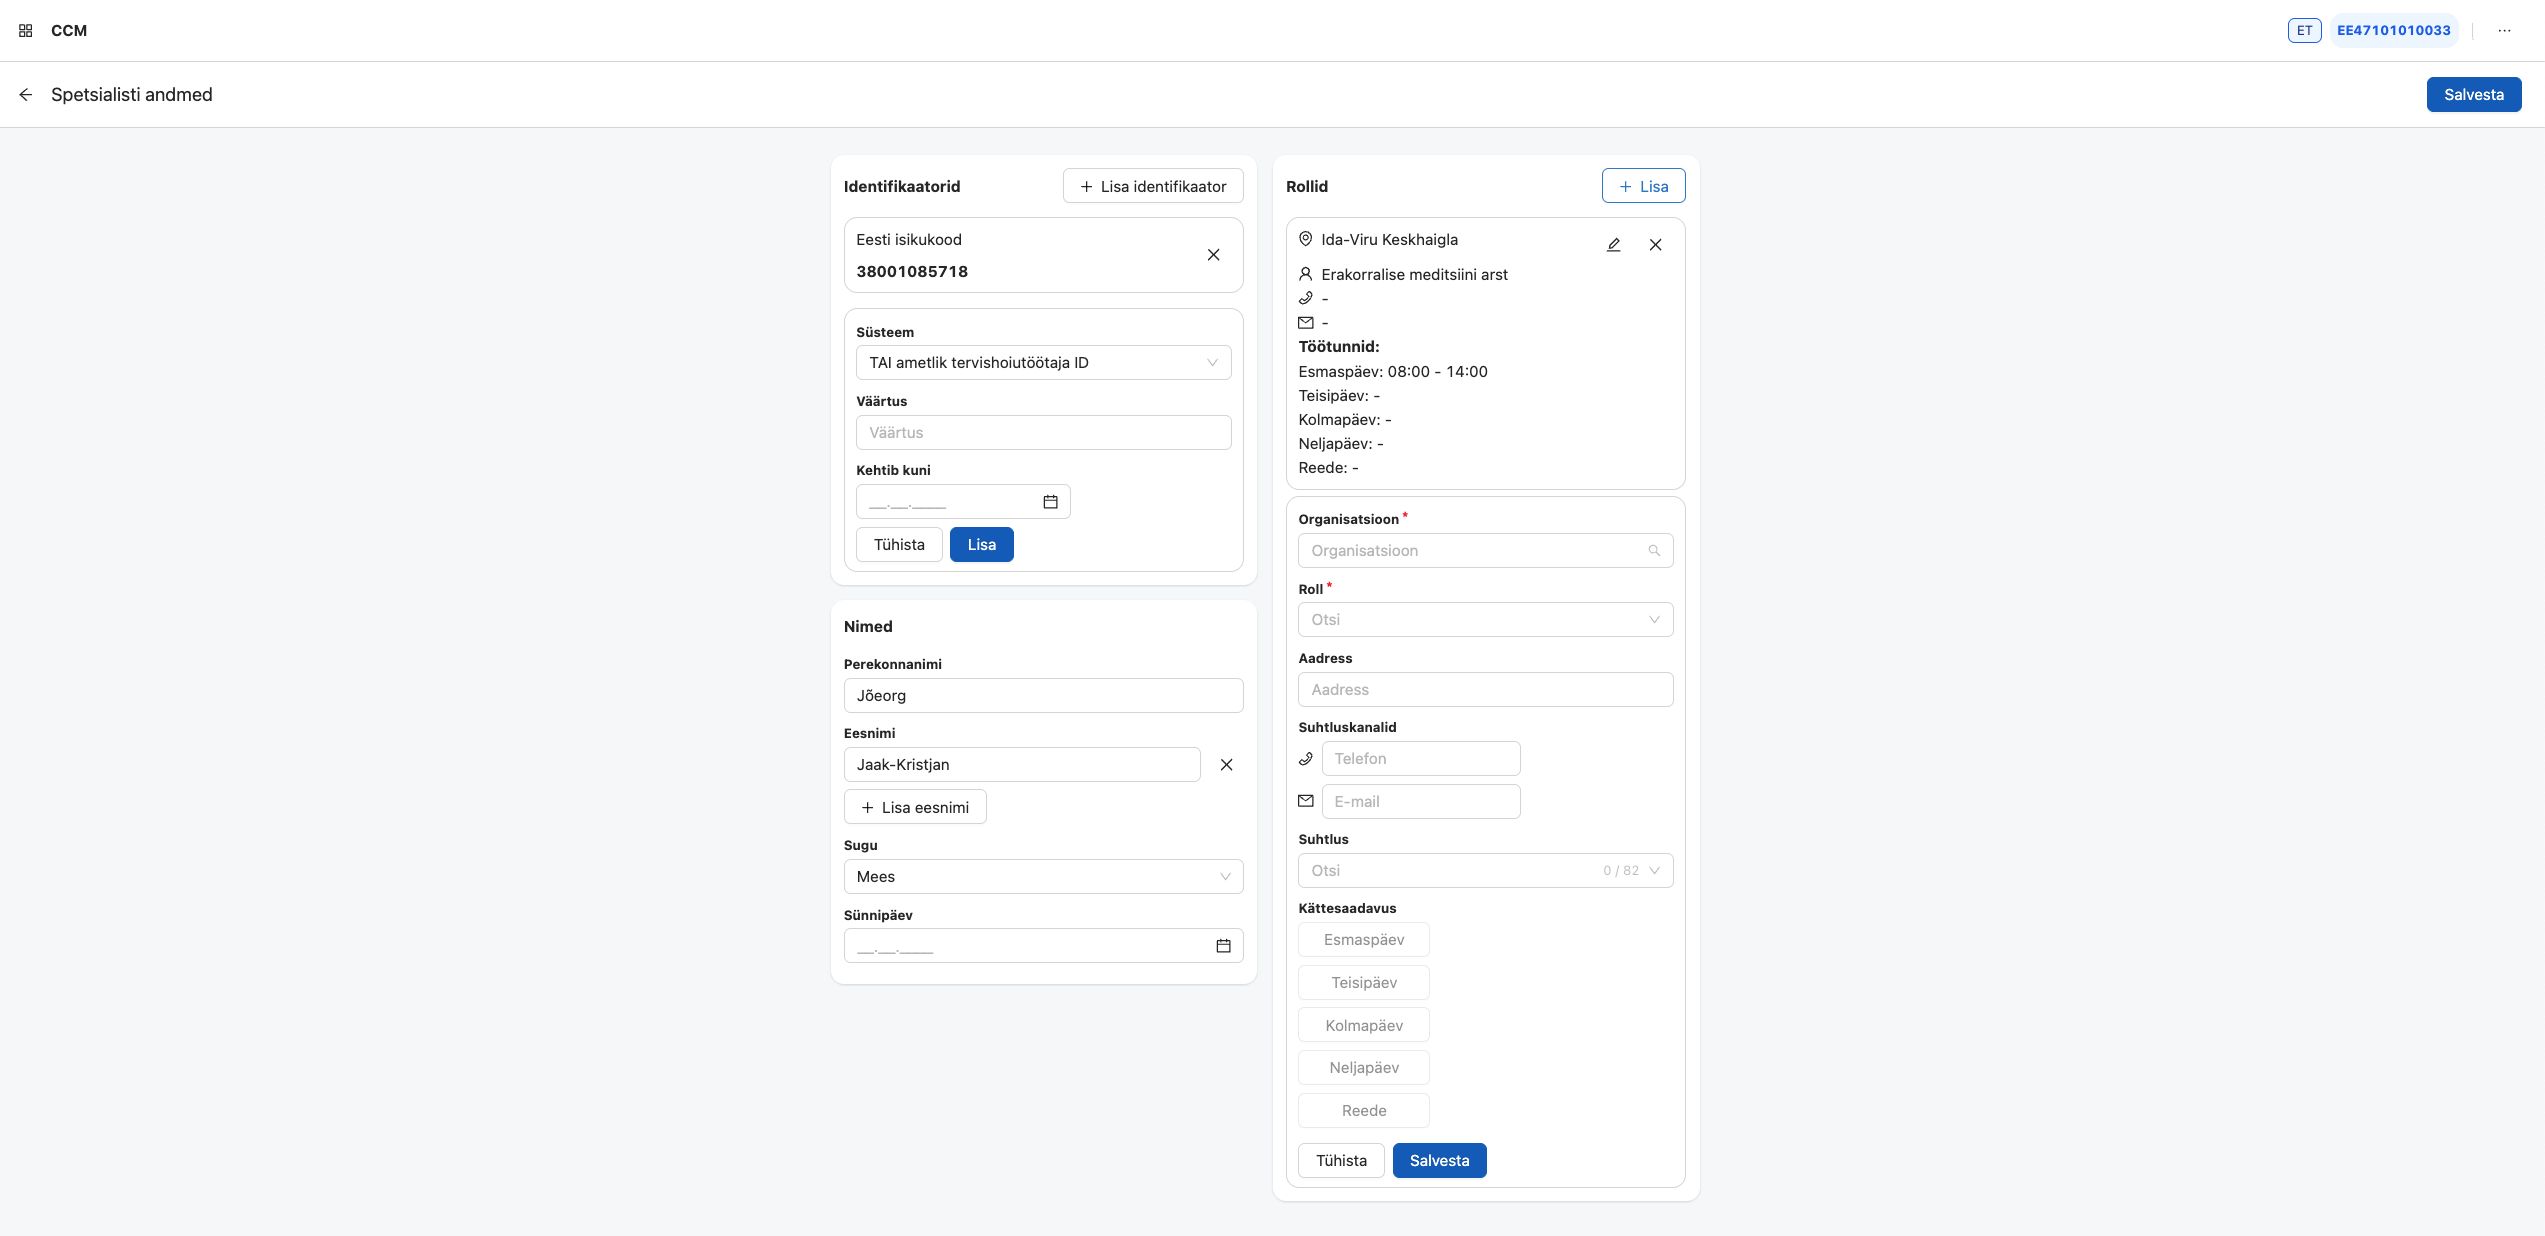Open calendar picker for Sünnipäev
The height and width of the screenshot is (1236, 2545).
1222,945
